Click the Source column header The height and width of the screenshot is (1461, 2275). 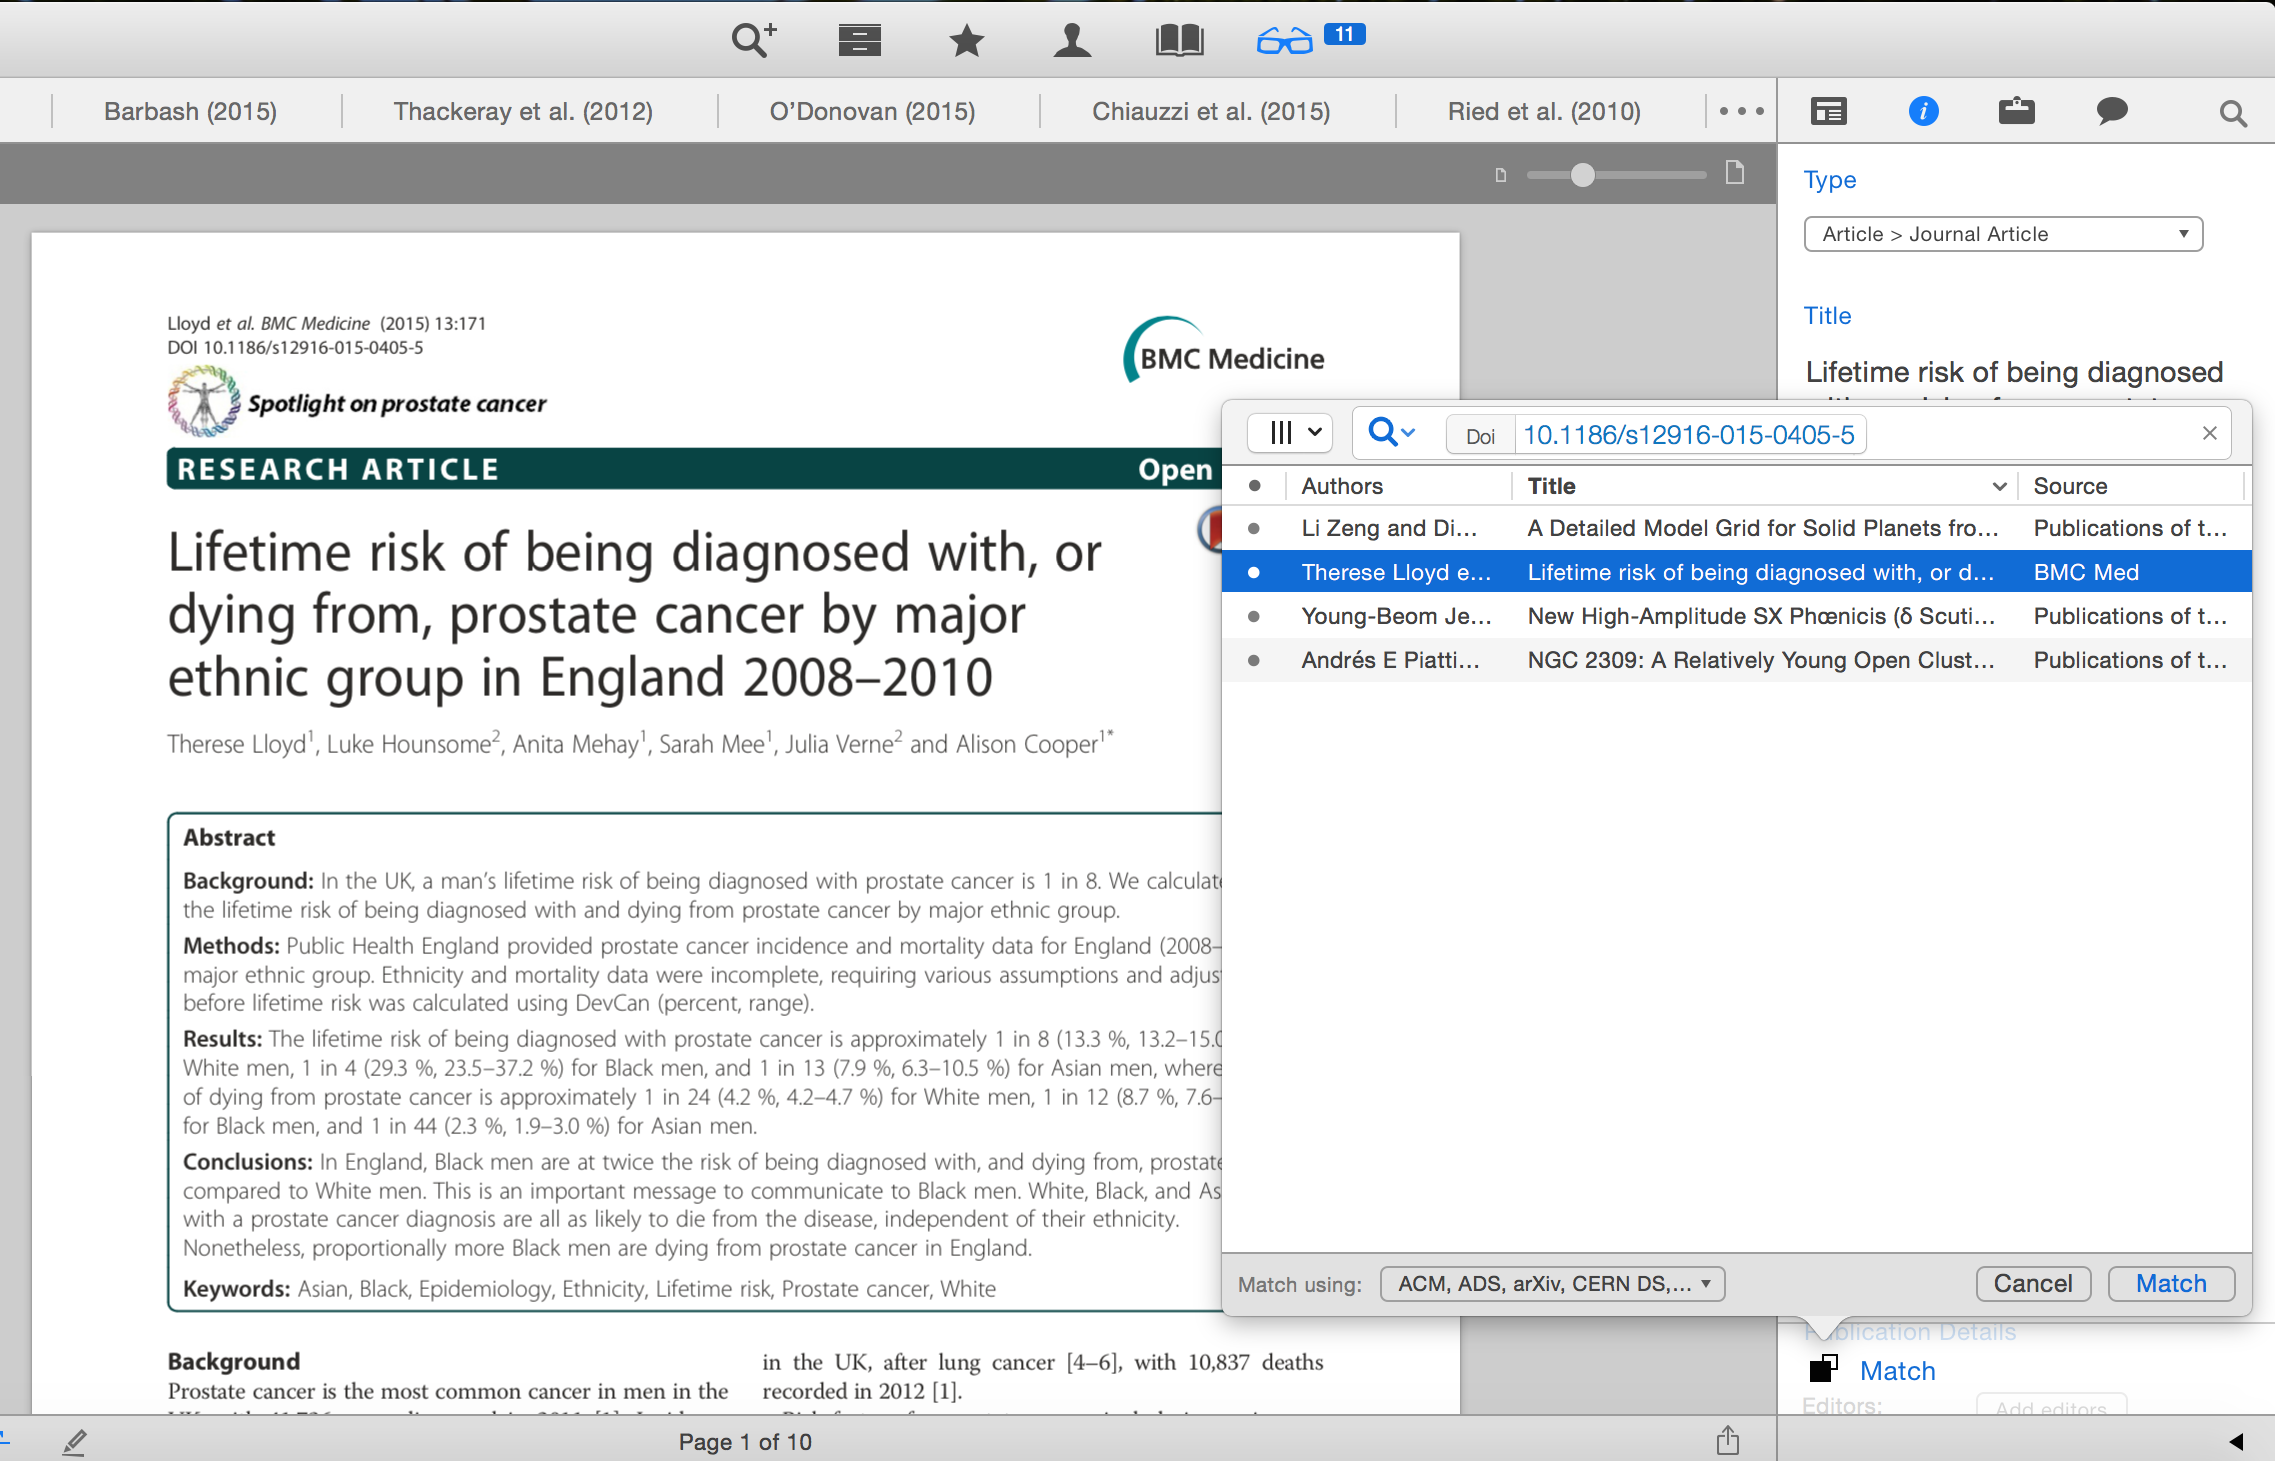click(x=2131, y=486)
